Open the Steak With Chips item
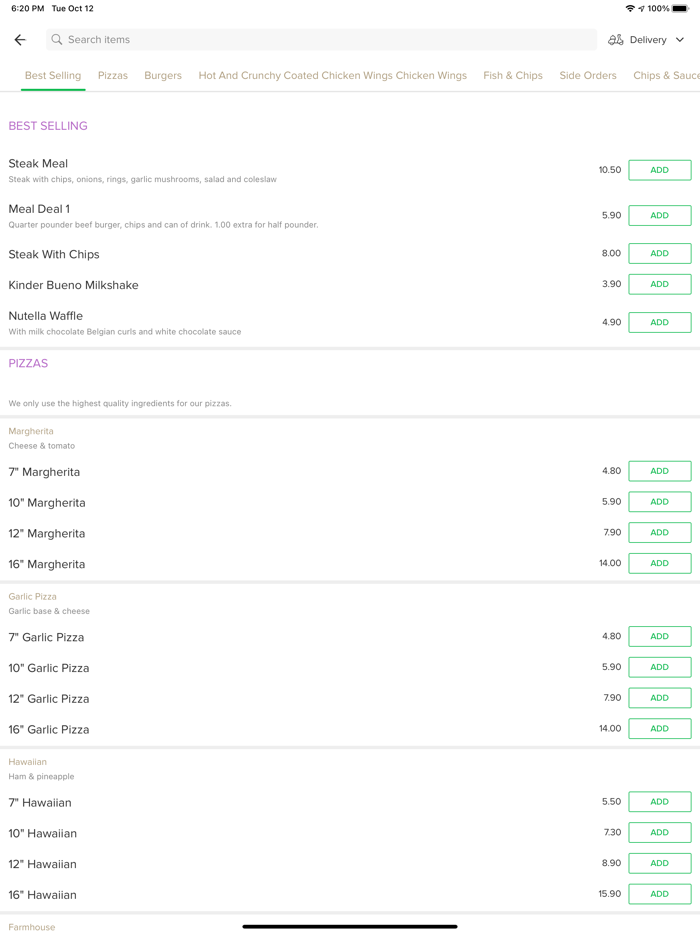This screenshot has width=700, height=934. (54, 254)
